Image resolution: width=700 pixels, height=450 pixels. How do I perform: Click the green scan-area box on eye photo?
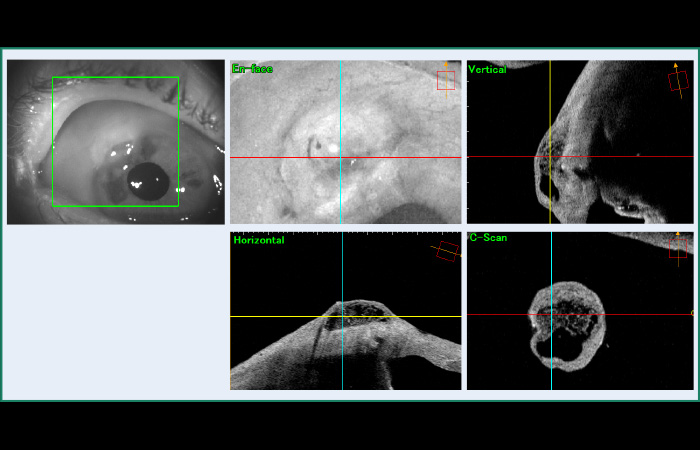[x=116, y=142]
